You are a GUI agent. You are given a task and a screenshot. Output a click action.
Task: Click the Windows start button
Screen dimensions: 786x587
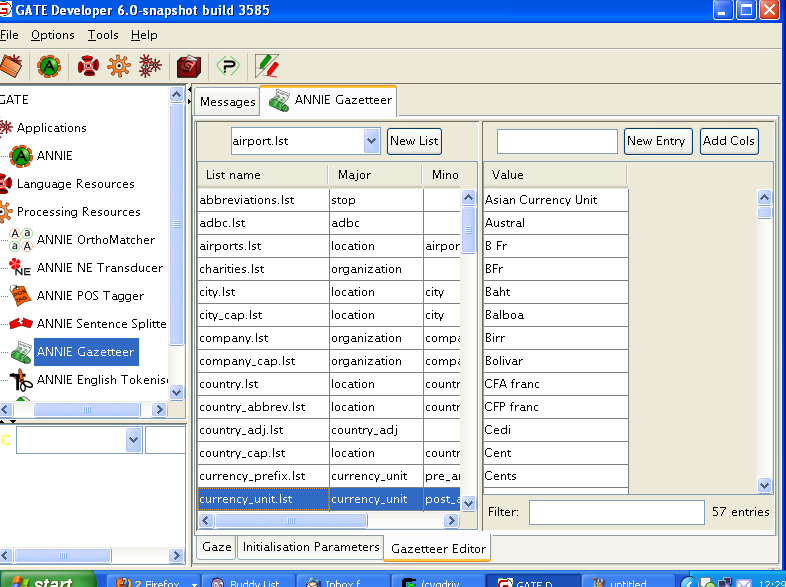point(46,580)
